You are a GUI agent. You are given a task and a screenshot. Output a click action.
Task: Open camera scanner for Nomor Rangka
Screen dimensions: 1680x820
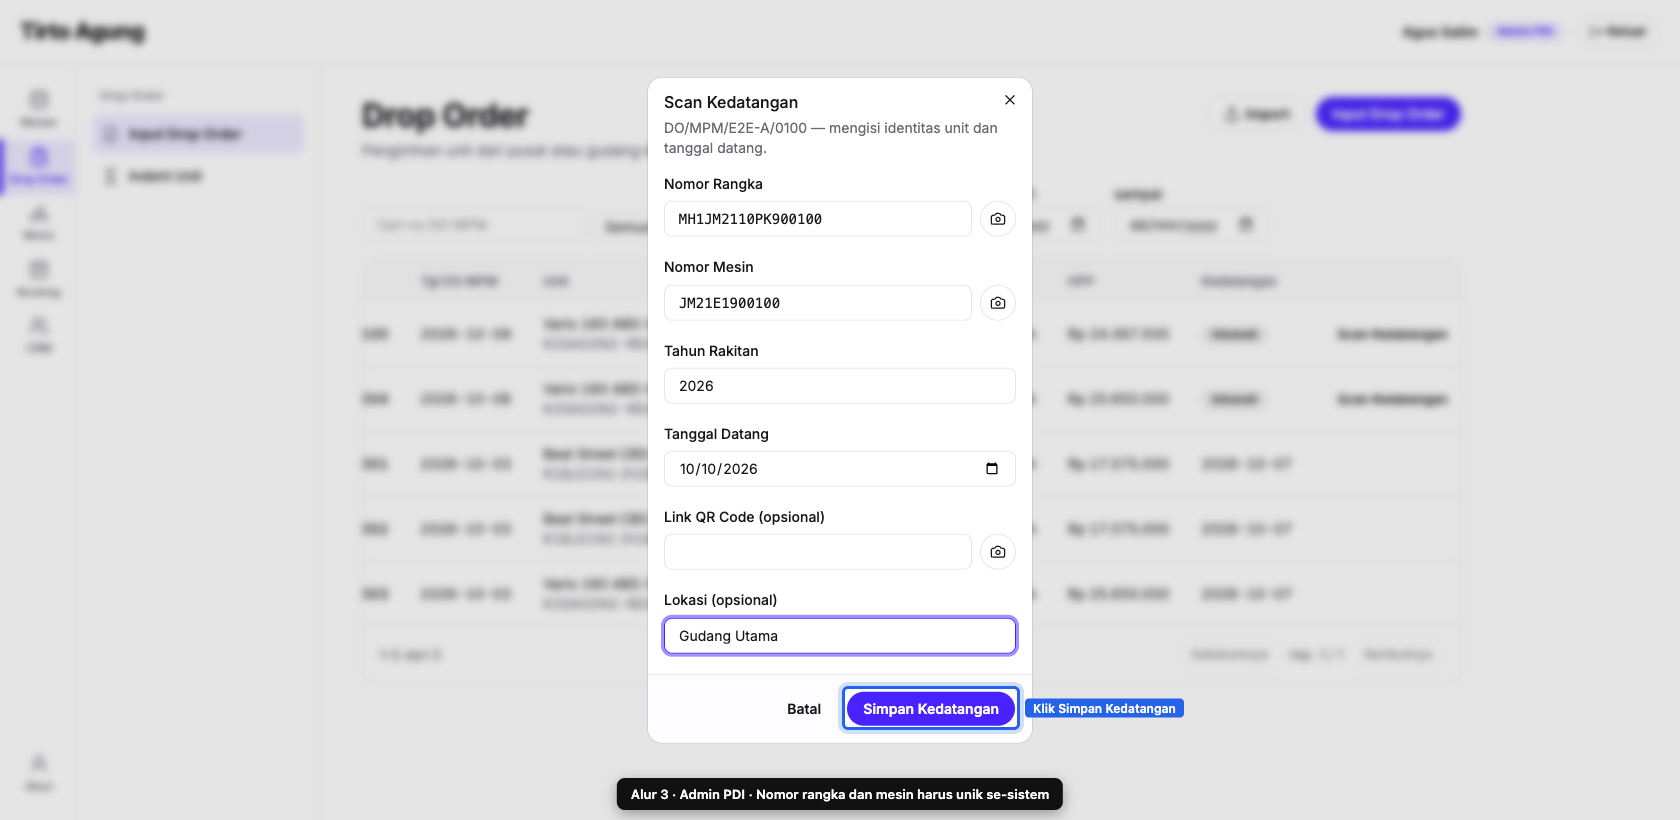coord(998,219)
